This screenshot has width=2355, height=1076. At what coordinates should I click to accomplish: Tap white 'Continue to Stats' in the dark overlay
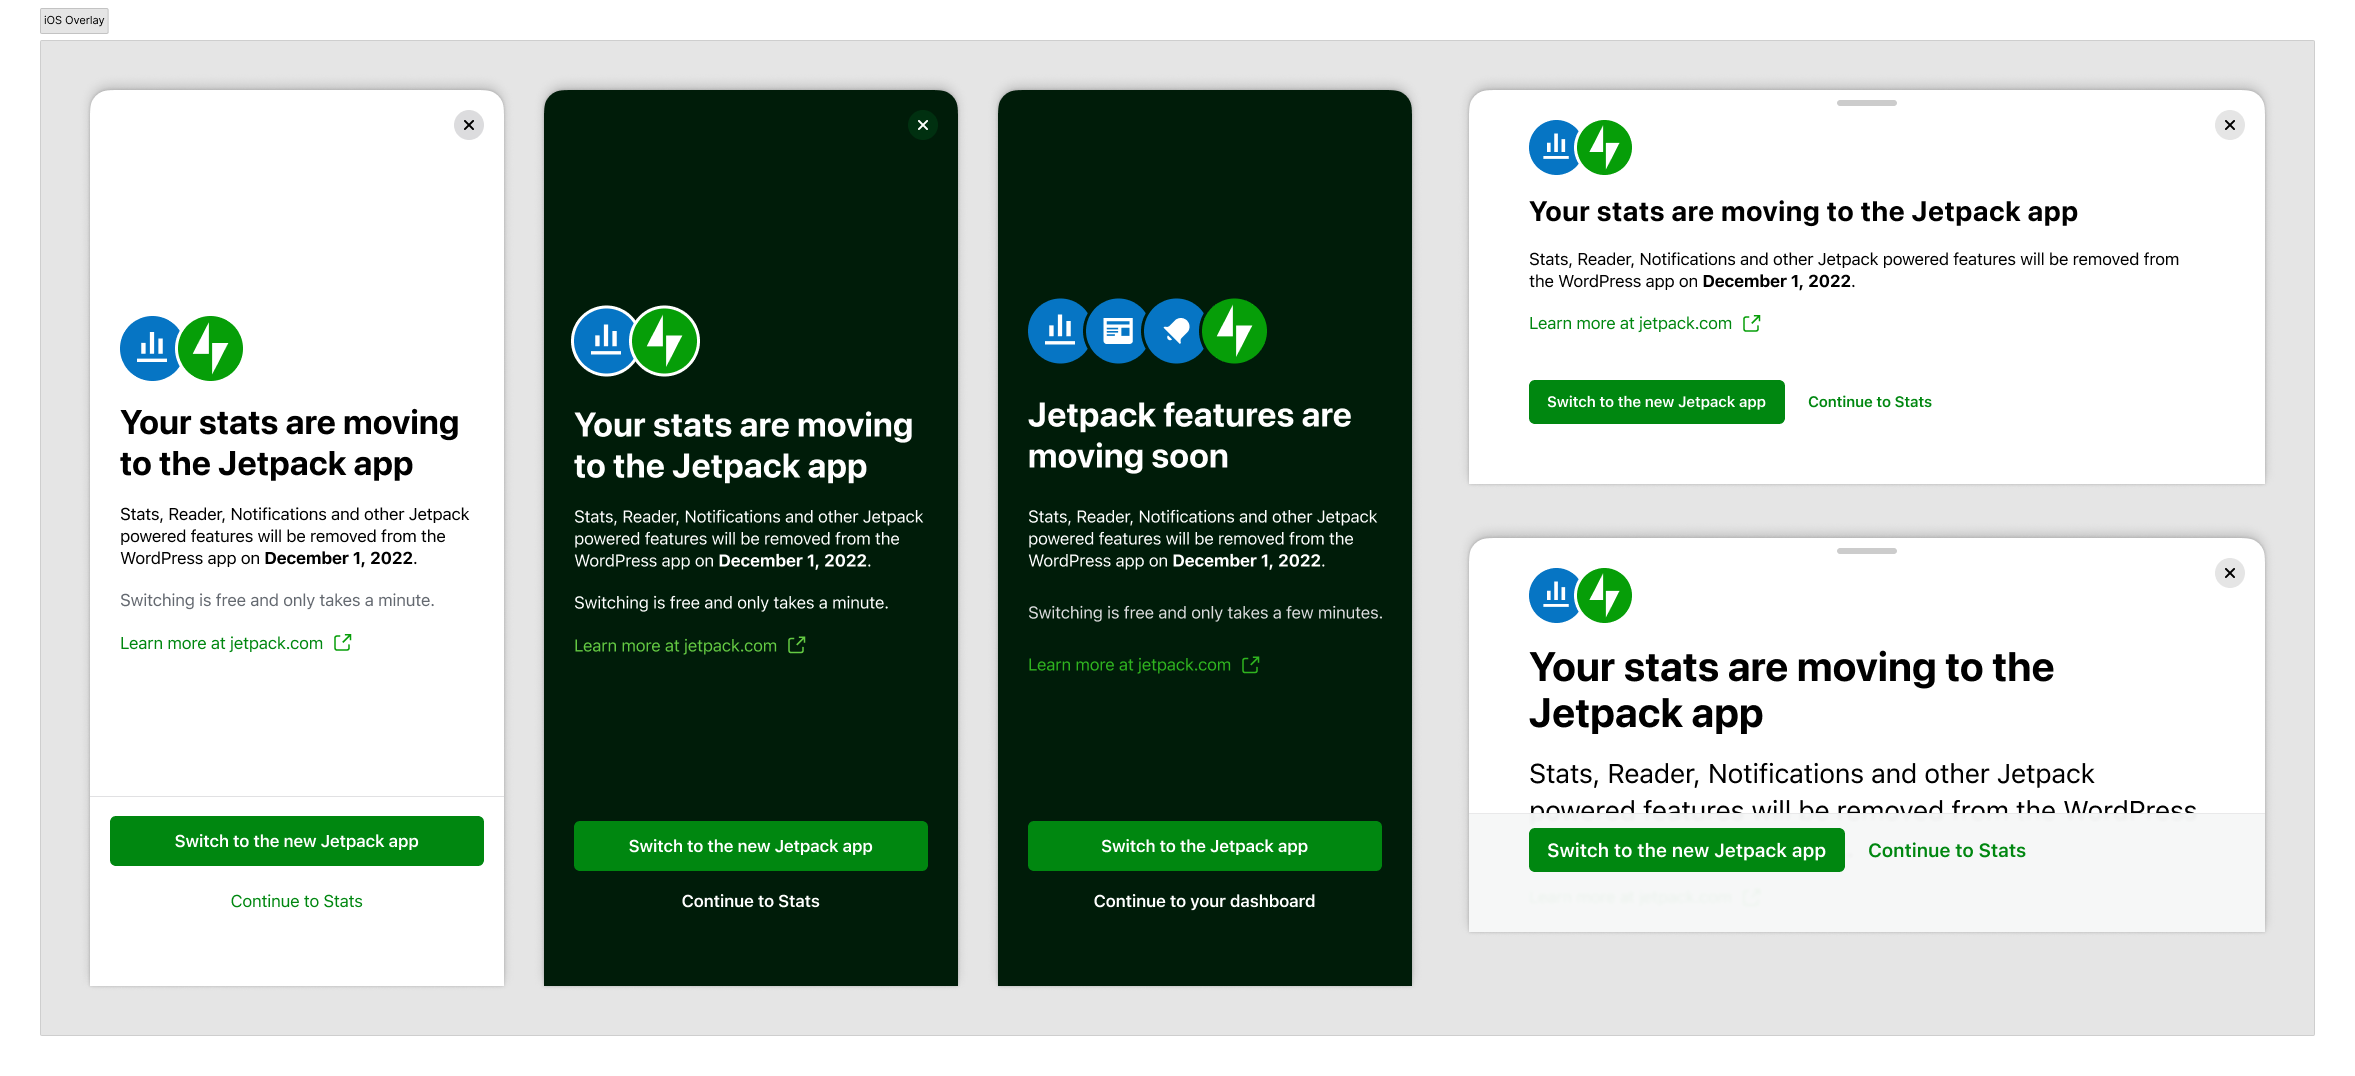point(751,901)
